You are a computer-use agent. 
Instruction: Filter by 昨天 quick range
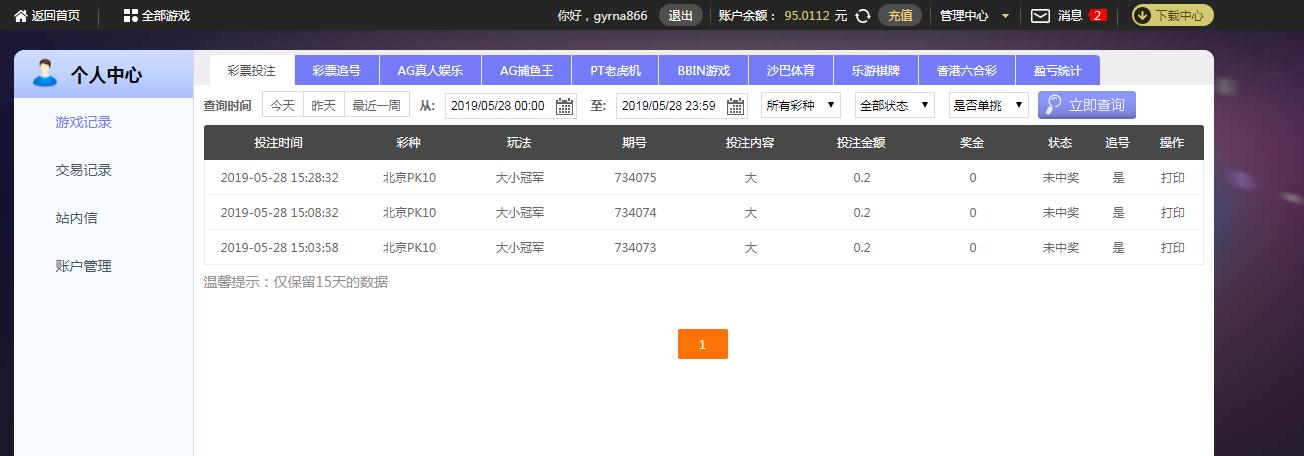coord(324,105)
